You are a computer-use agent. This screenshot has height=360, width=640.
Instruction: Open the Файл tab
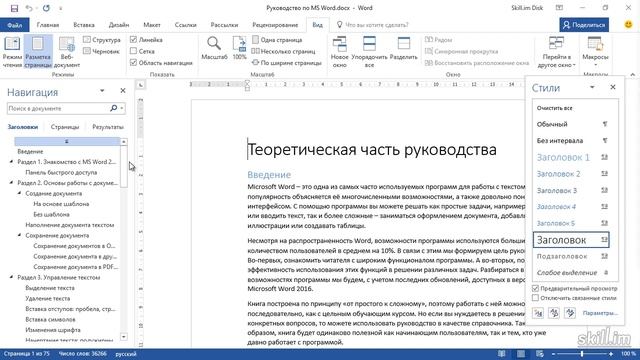tap(14, 25)
